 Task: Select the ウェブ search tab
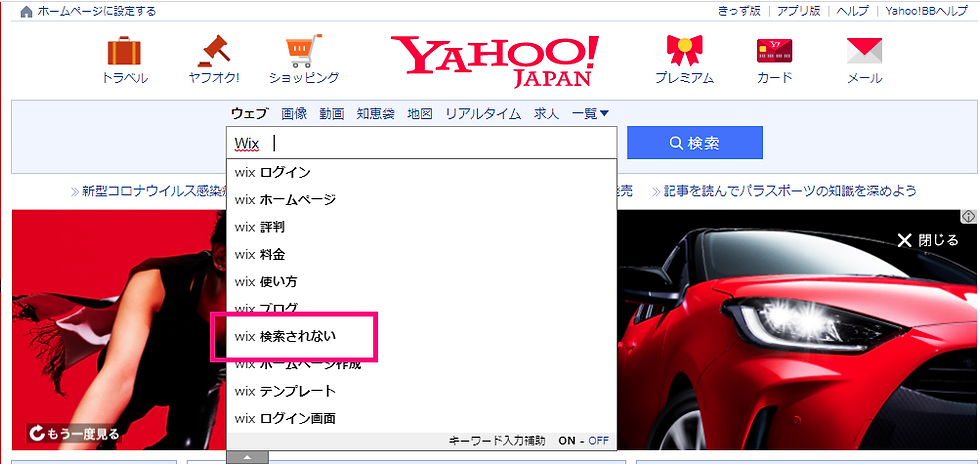tap(249, 114)
